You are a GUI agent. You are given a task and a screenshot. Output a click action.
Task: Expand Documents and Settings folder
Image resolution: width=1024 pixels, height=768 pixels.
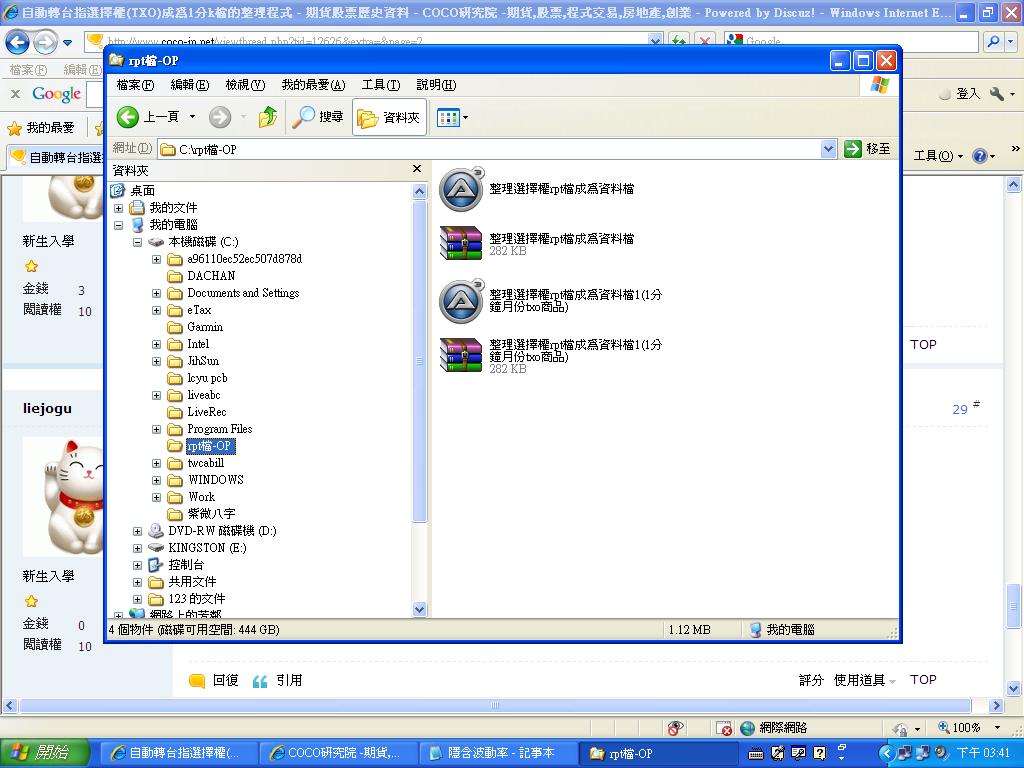(156, 293)
